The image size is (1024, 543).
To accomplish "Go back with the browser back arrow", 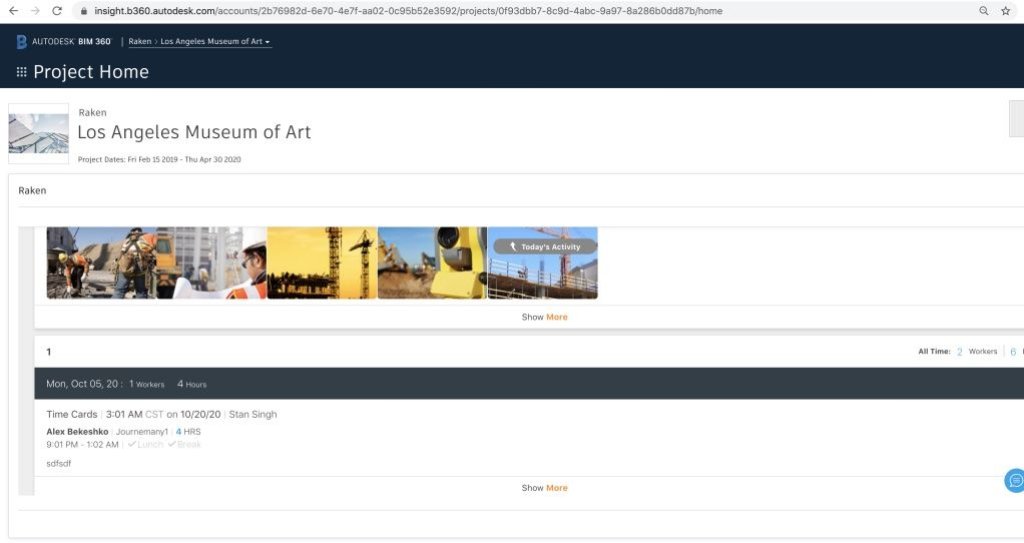I will (x=13, y=11).
